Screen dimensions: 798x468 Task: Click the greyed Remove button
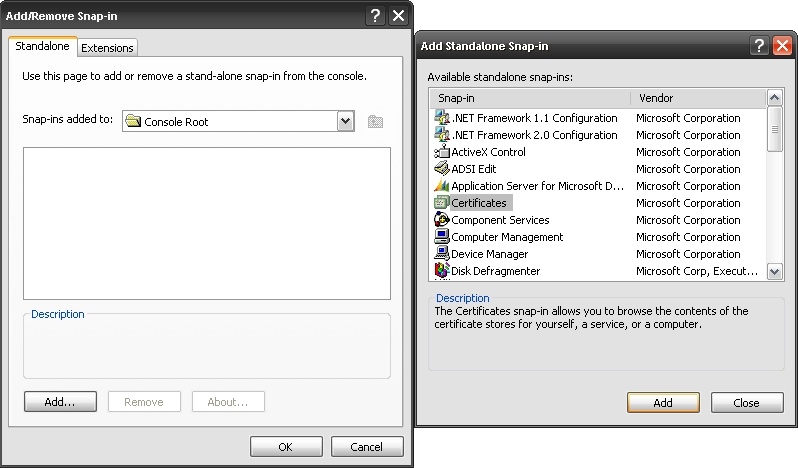[x=144, y=402]
